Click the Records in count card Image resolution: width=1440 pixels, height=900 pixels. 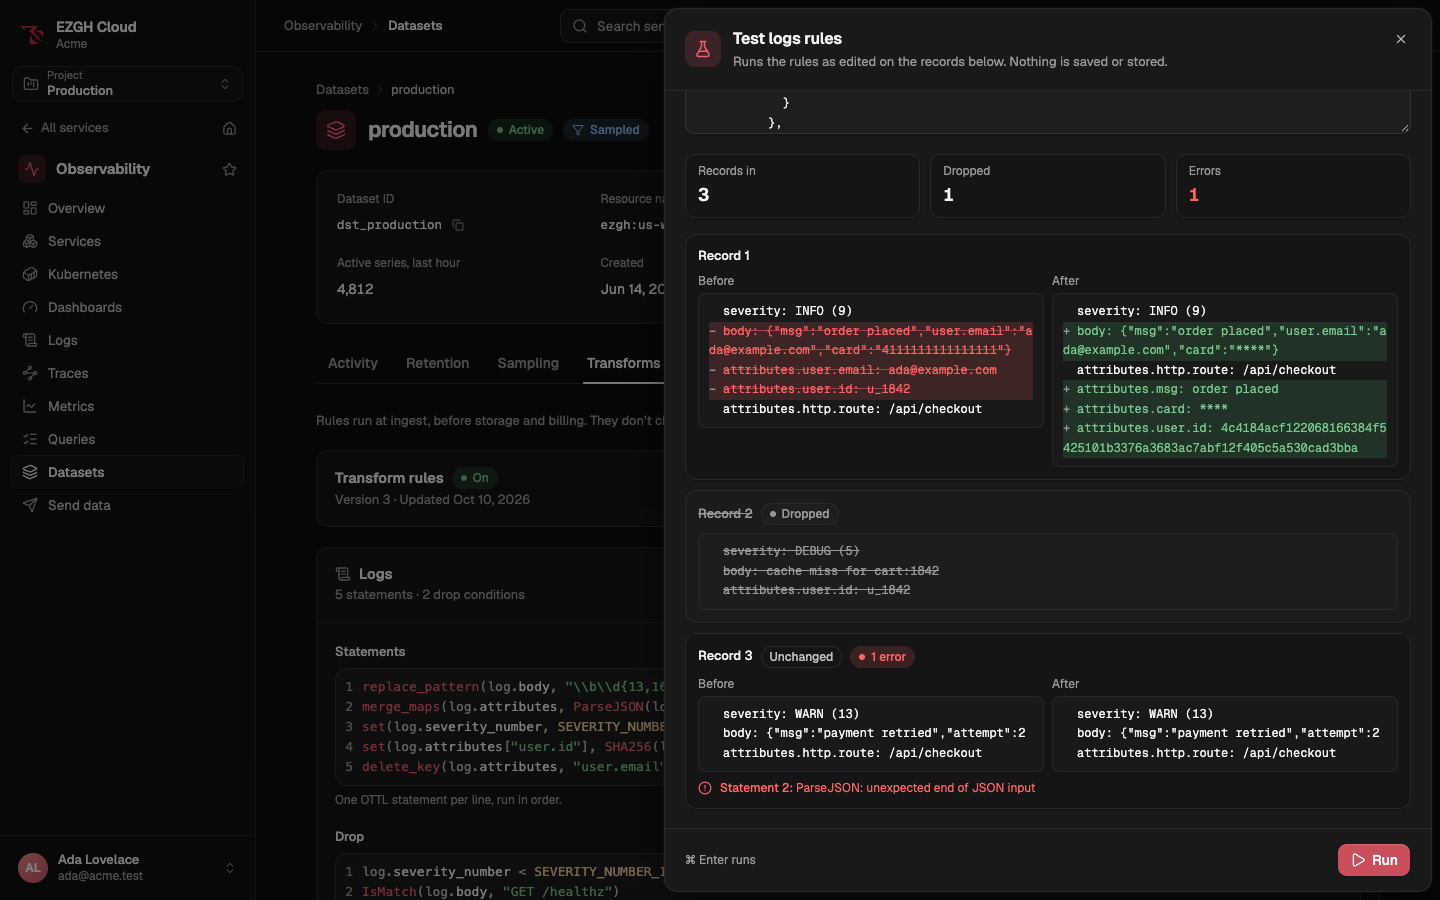802,186
